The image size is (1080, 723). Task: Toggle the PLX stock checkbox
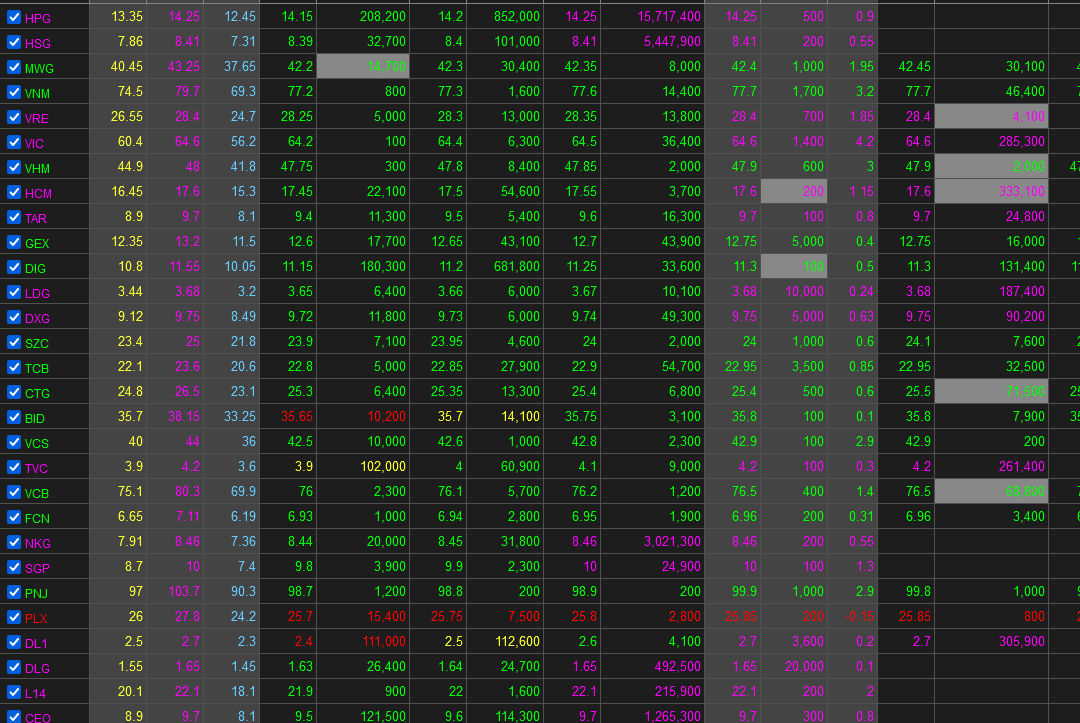14,618
